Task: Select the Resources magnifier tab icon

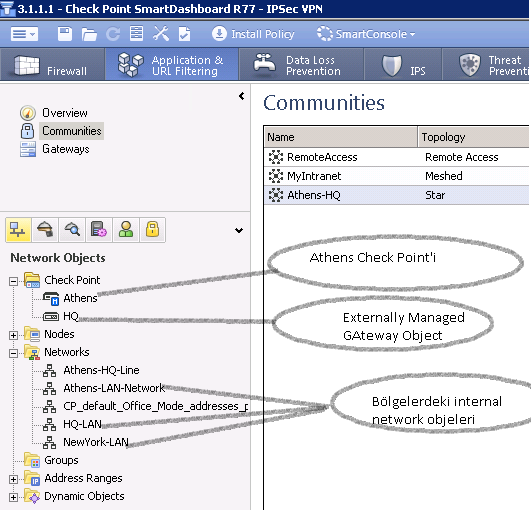Action: pyautogui.click(x=72, y=230)
